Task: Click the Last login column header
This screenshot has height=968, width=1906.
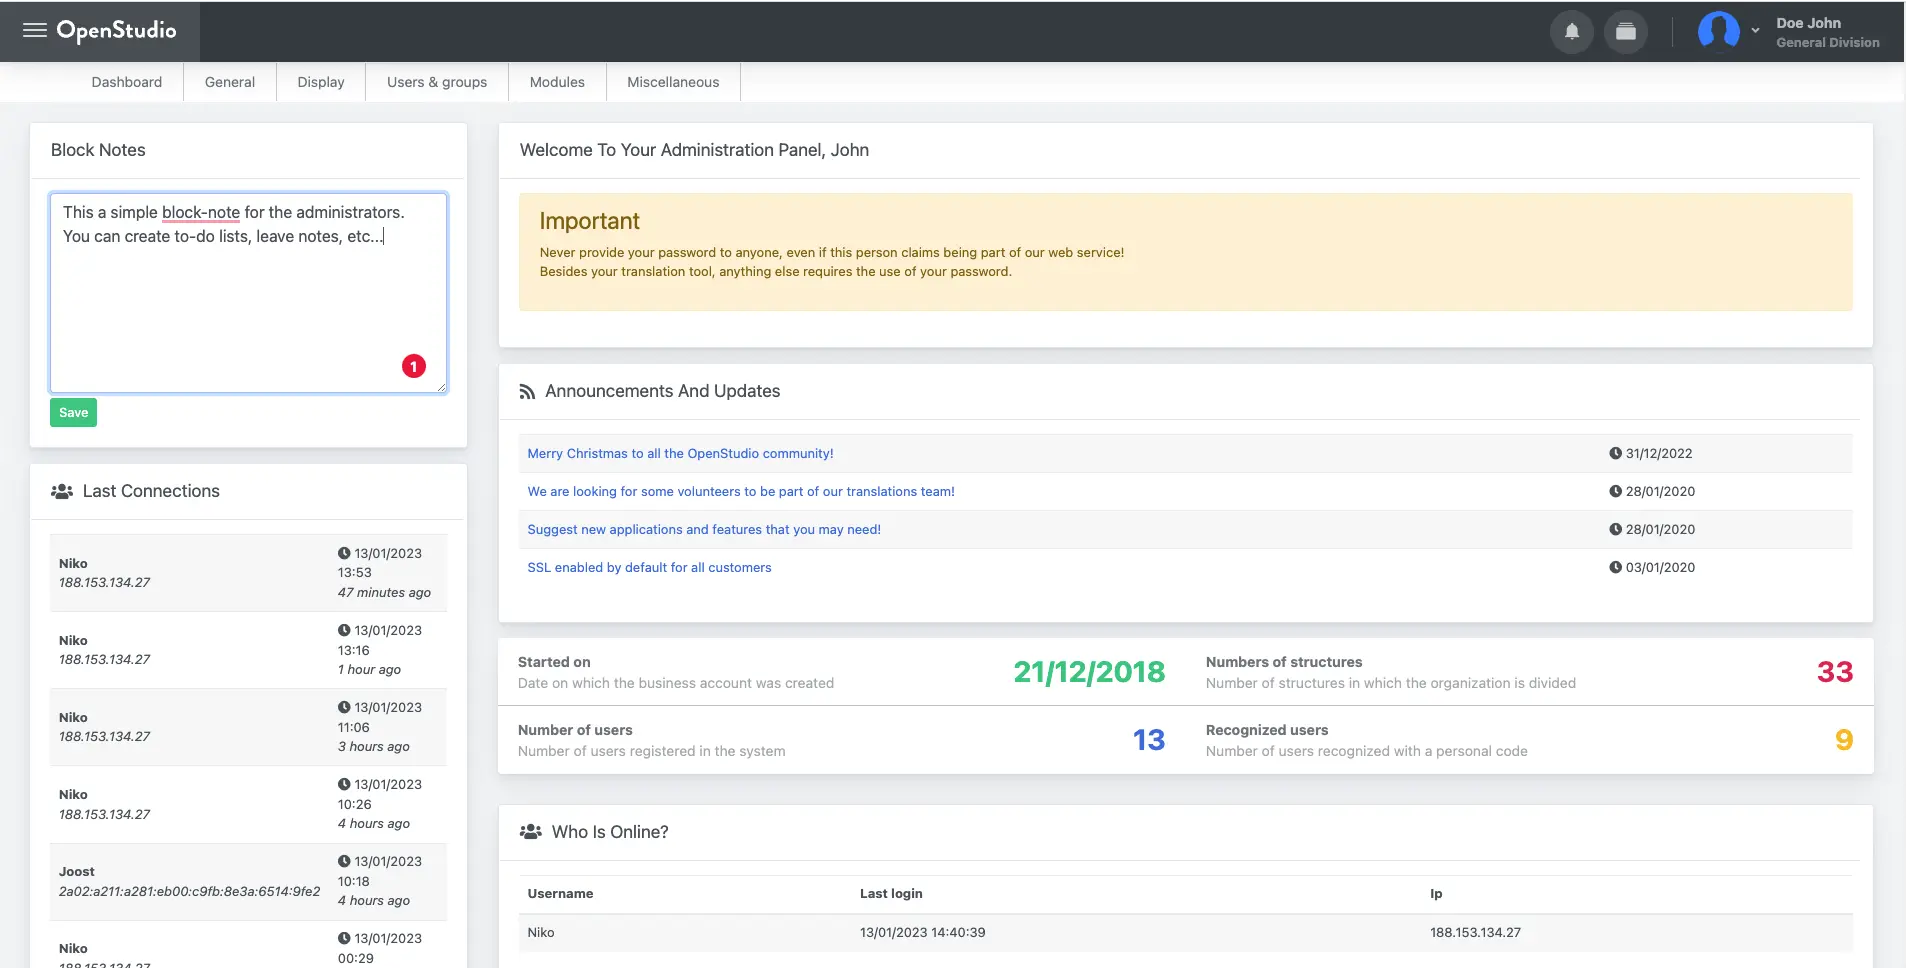Action: [x=891, y=894]
